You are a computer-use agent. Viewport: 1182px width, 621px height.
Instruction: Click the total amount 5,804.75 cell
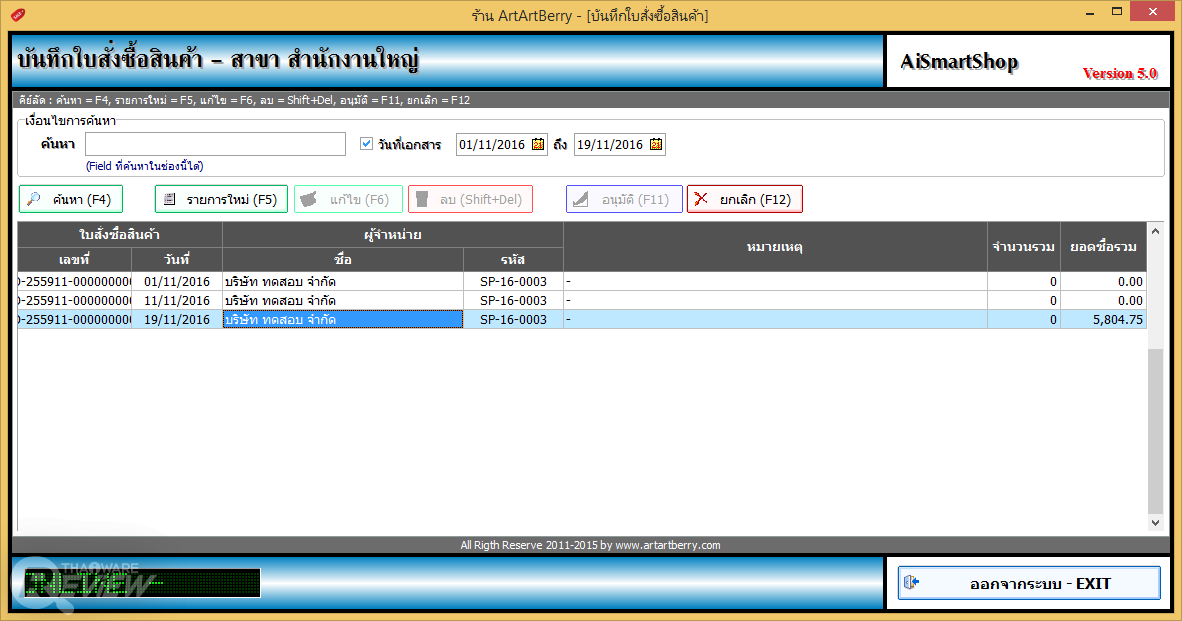coord(1104,320)
